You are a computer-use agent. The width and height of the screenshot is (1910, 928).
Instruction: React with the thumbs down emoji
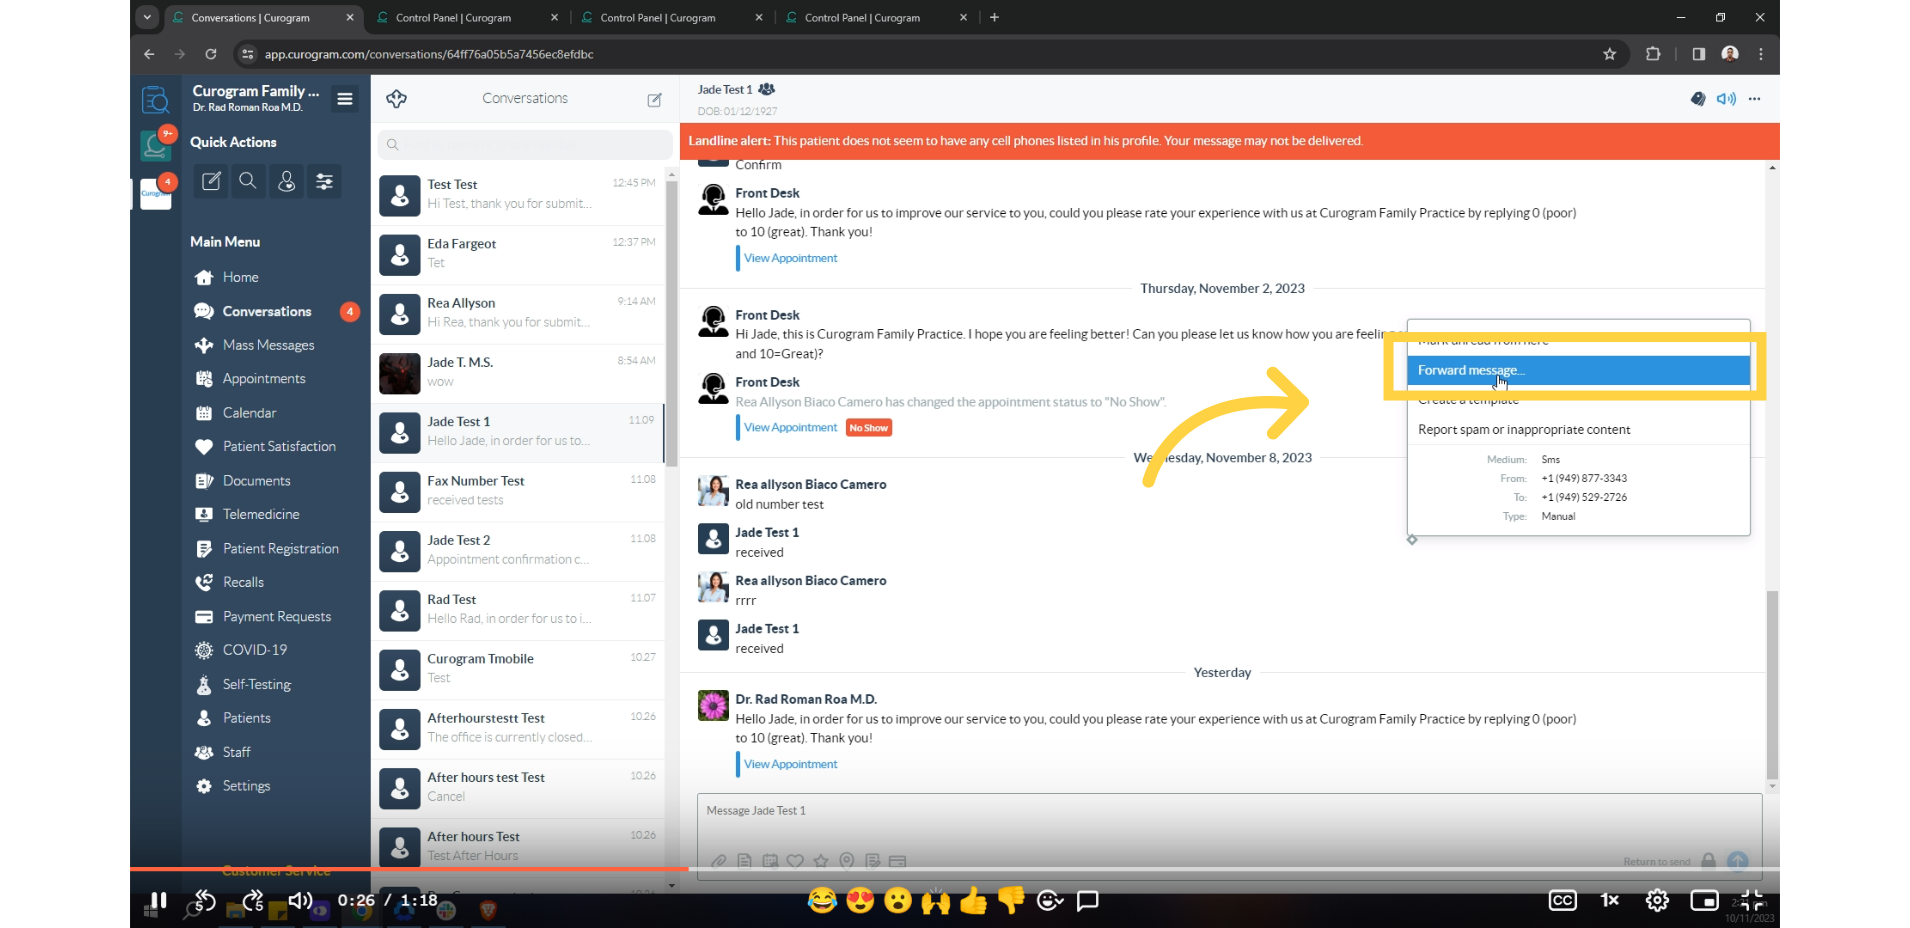pyautogui.click(x=1011, y=901)
